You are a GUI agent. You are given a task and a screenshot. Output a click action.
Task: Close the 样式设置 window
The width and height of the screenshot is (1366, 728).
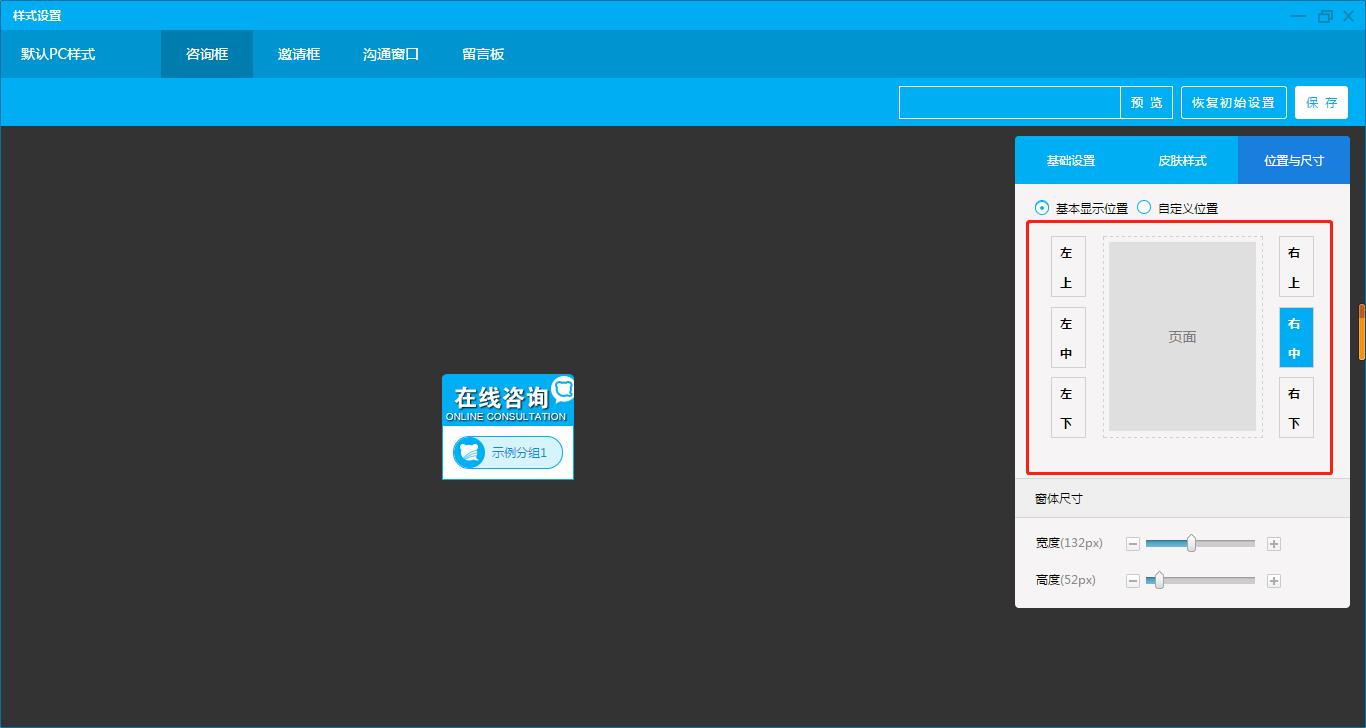point(1350,16)
